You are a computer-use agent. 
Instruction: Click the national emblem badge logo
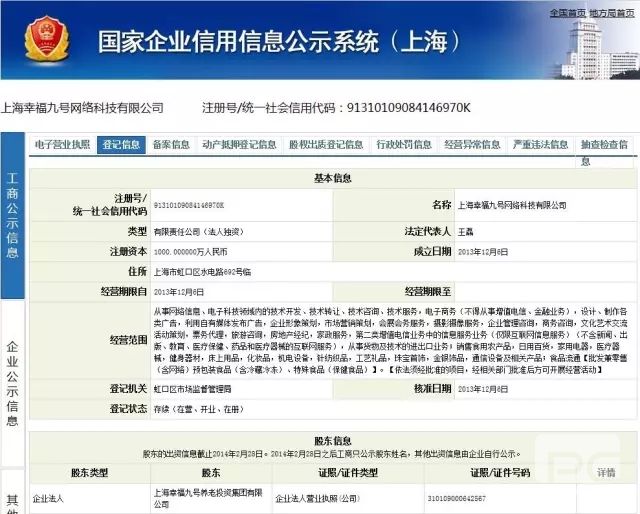click(x=46, y=38)
